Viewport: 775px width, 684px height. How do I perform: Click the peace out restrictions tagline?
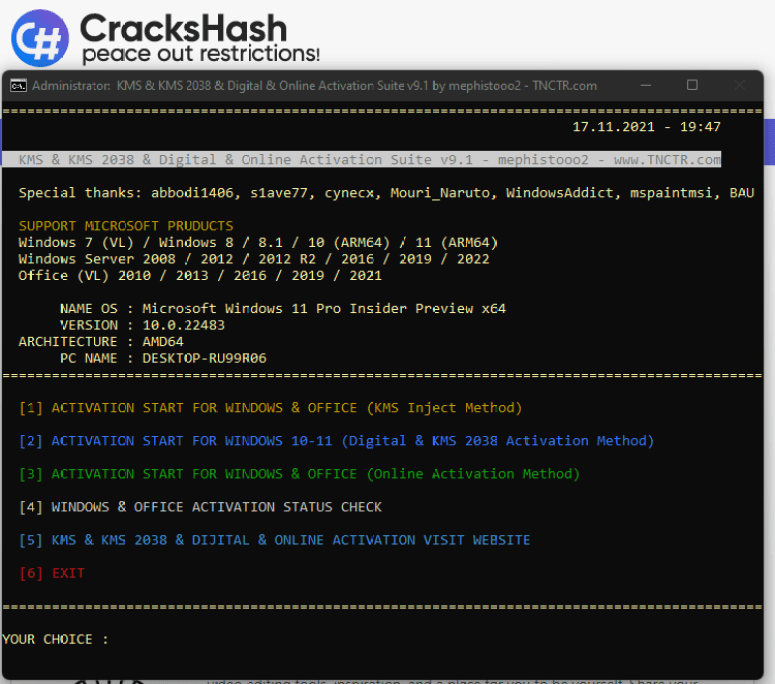[x=201, y=54]
